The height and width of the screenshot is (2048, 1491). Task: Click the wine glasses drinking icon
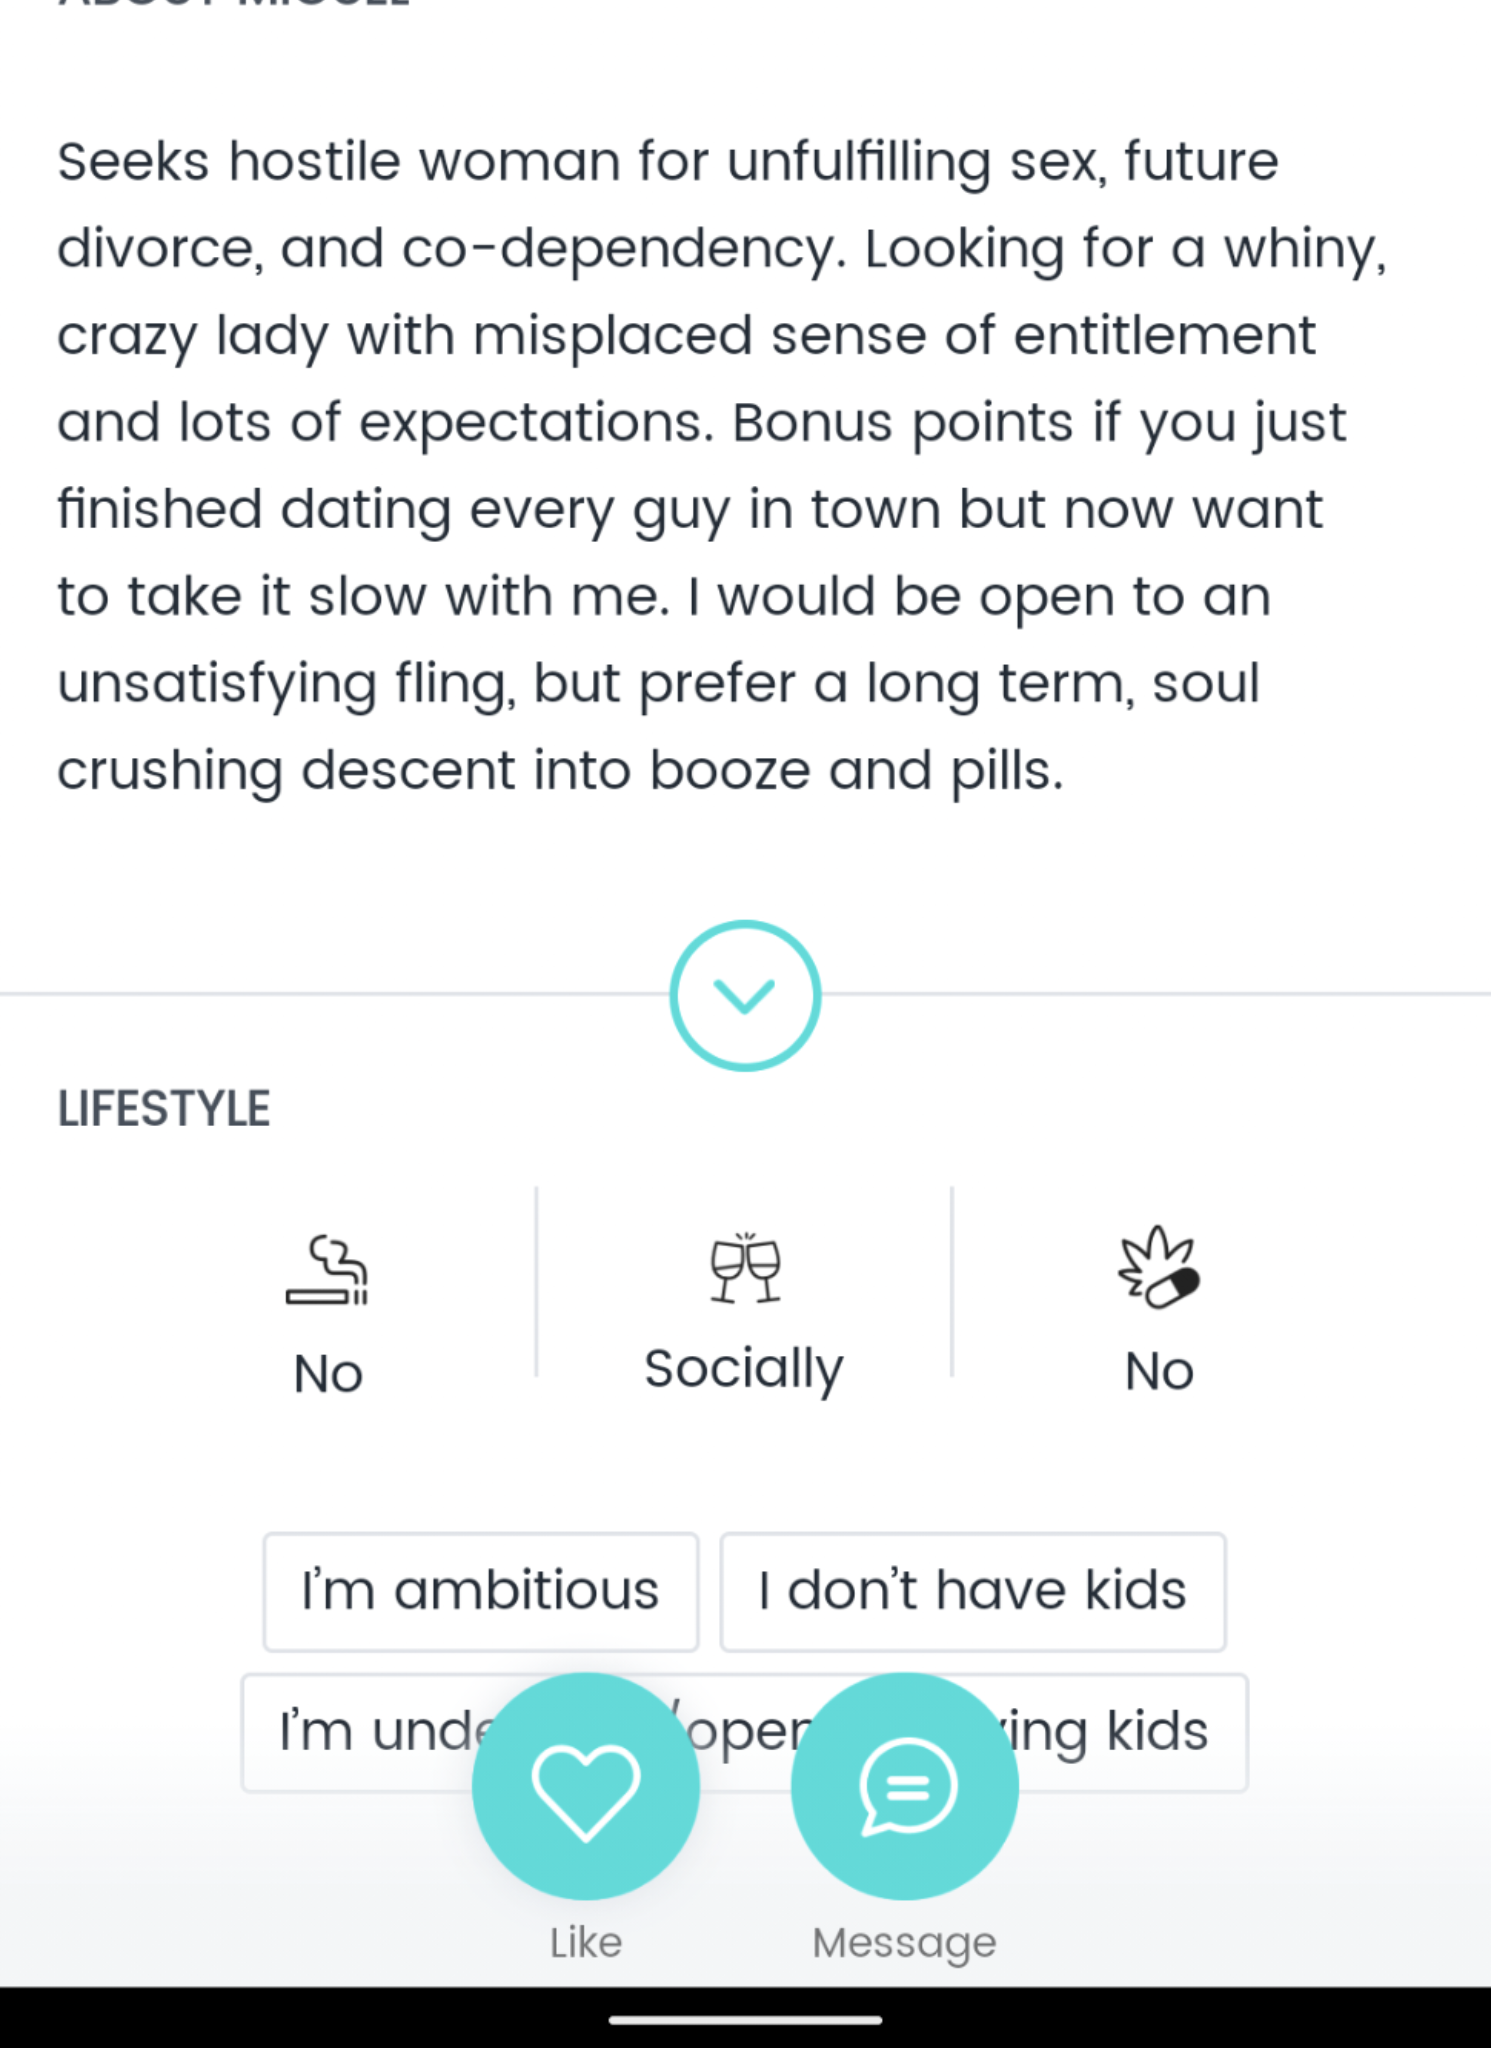click(x=745, y=1268)
